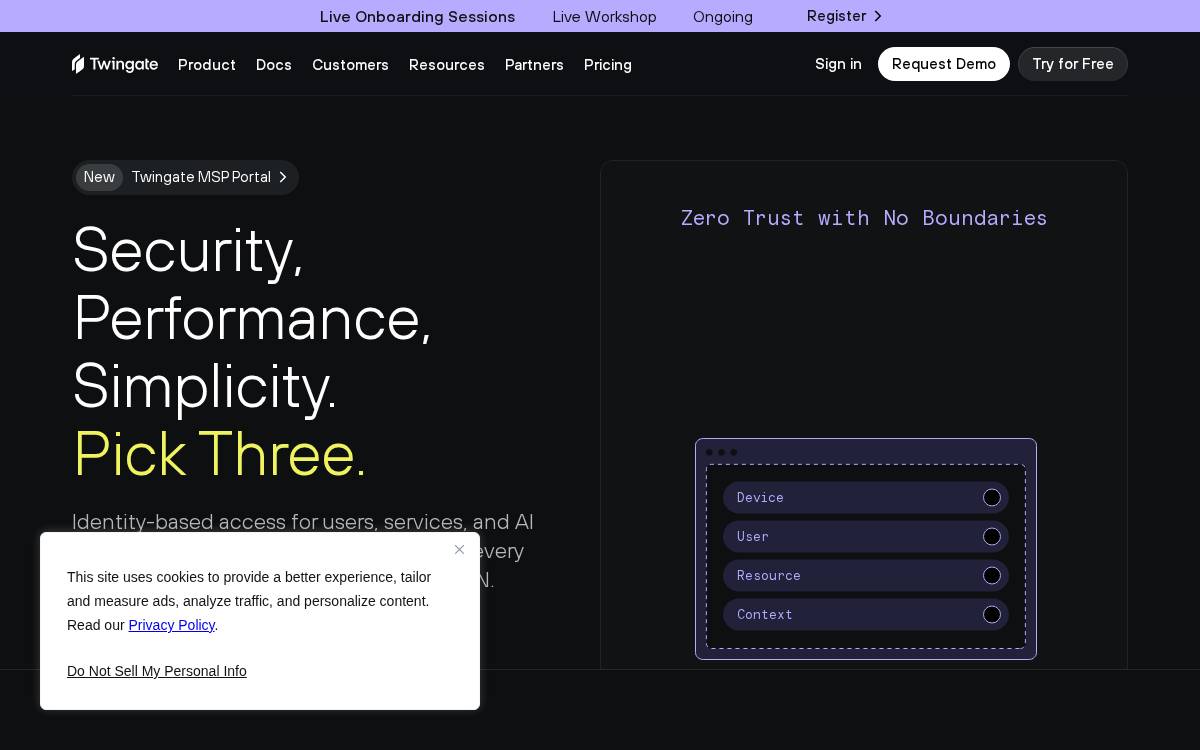Click the Resource row label

pos(769,576)
